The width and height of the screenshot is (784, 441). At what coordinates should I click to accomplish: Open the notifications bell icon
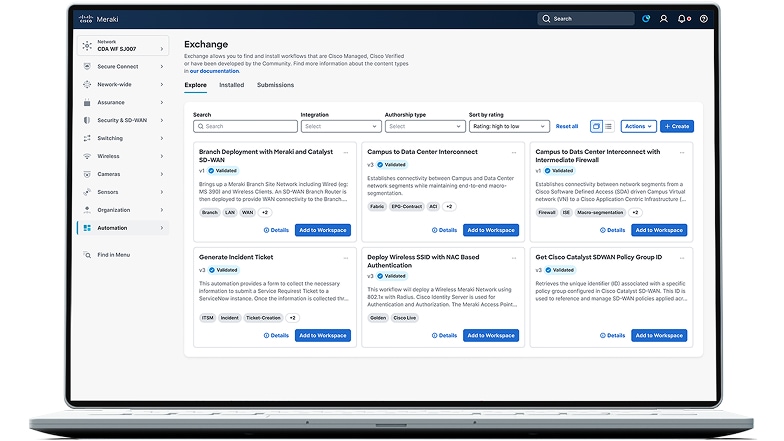tap(683, 18)
